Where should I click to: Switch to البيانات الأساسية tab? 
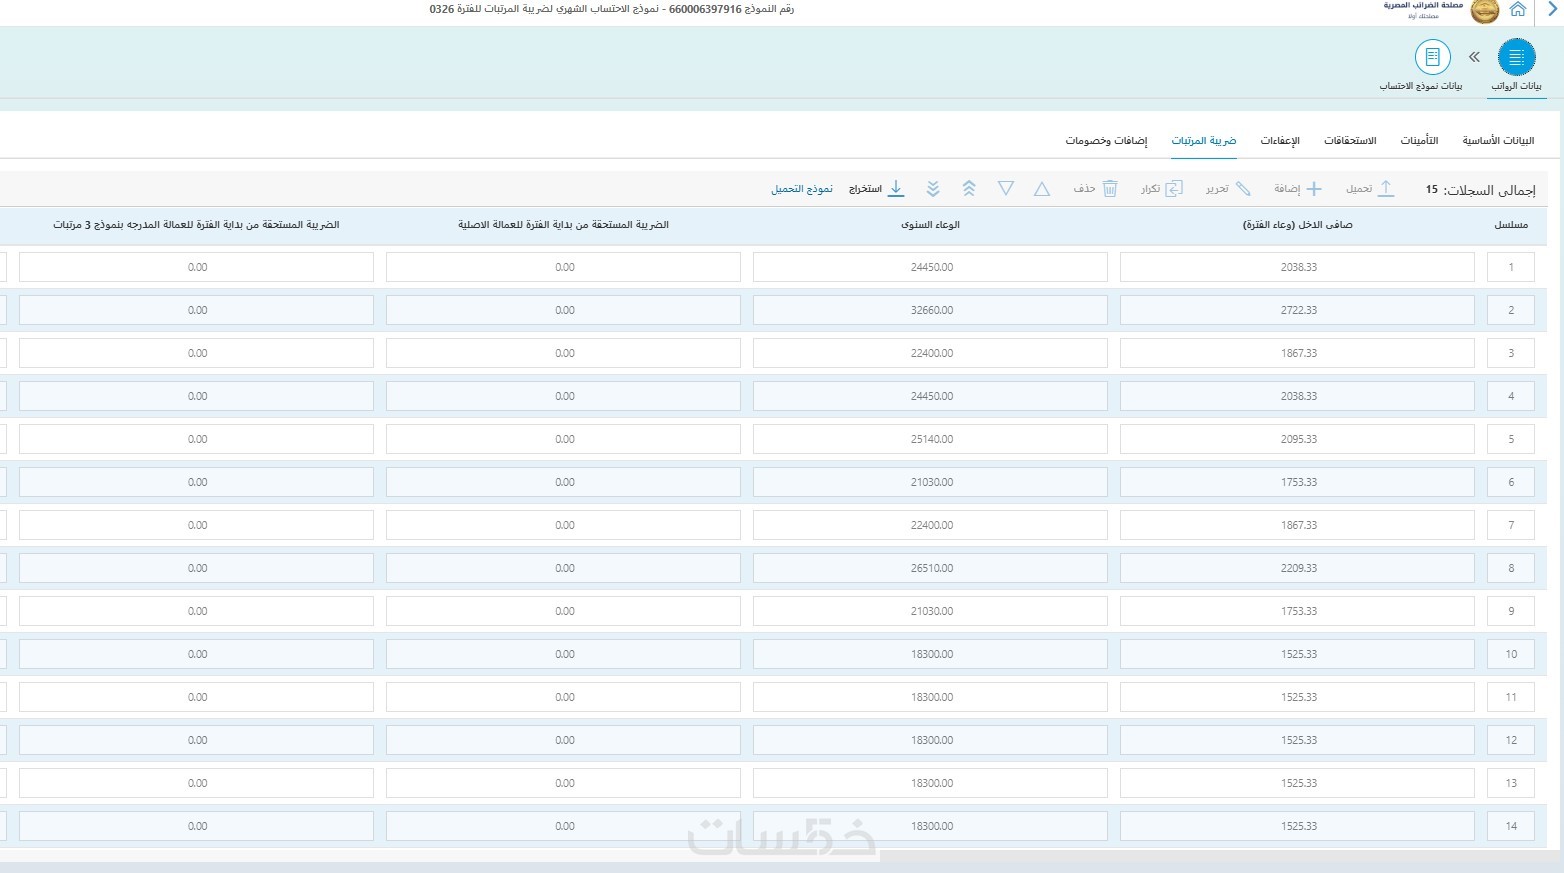tap(1498, 140)
